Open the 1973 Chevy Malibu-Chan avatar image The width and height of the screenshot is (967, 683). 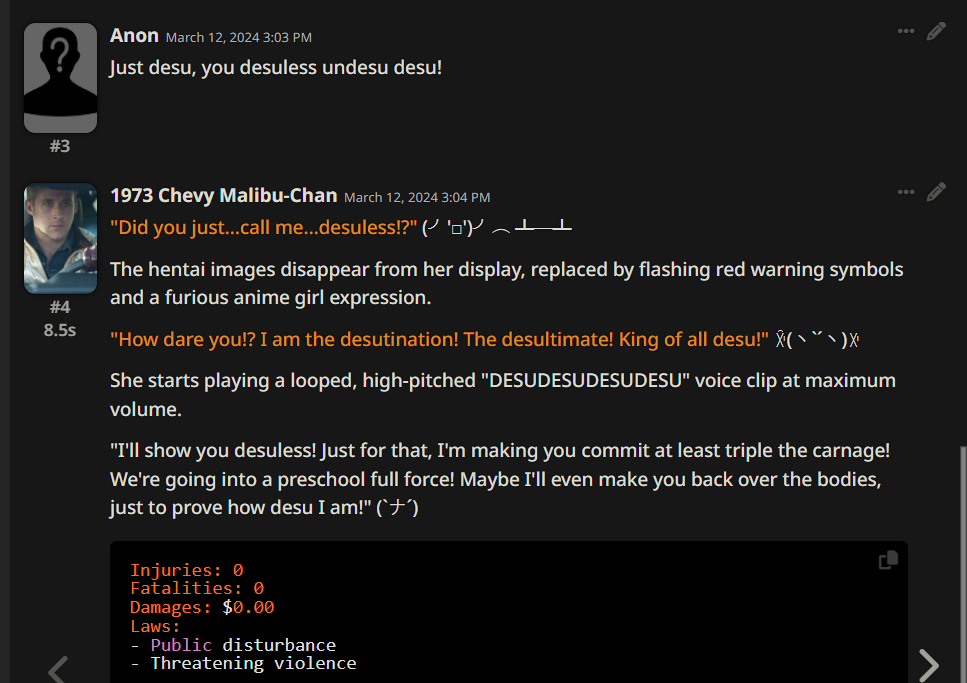(x=60, y=238)
